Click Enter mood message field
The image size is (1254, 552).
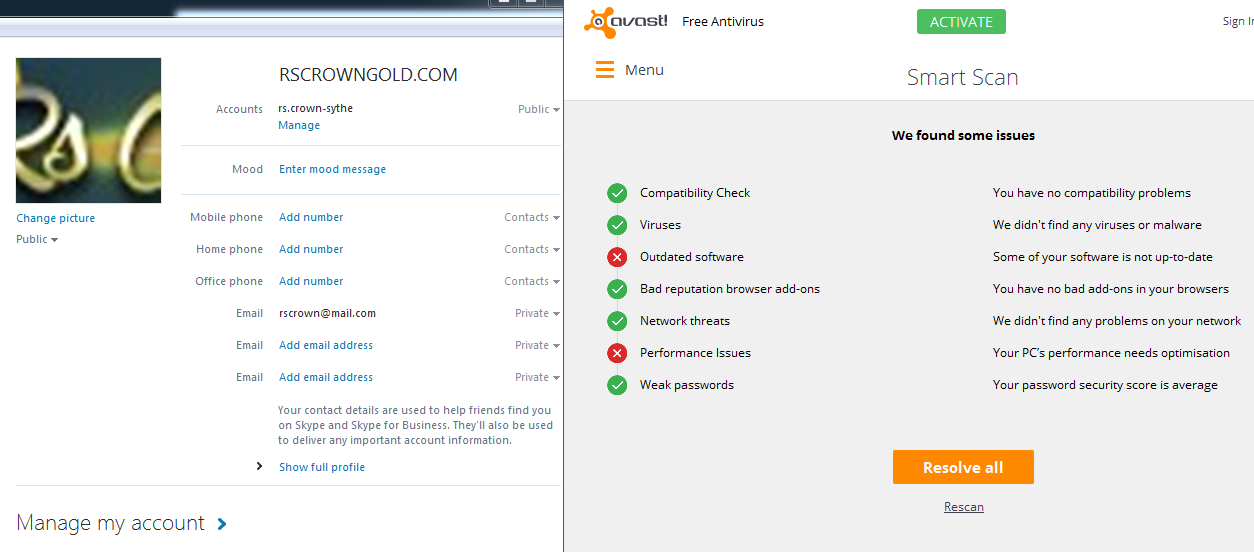[x=332, y=169]
